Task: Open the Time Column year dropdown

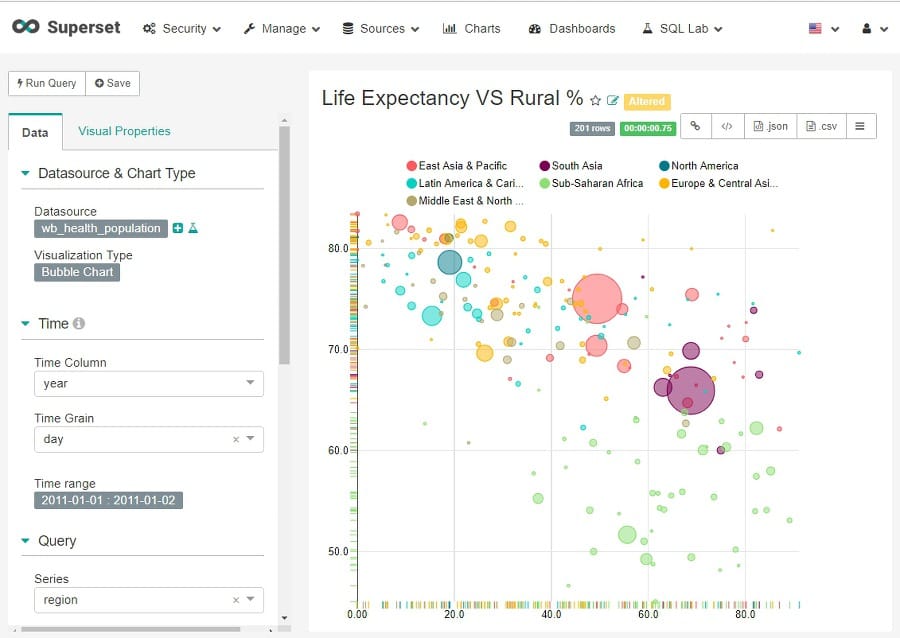Action: pos(149,383)
